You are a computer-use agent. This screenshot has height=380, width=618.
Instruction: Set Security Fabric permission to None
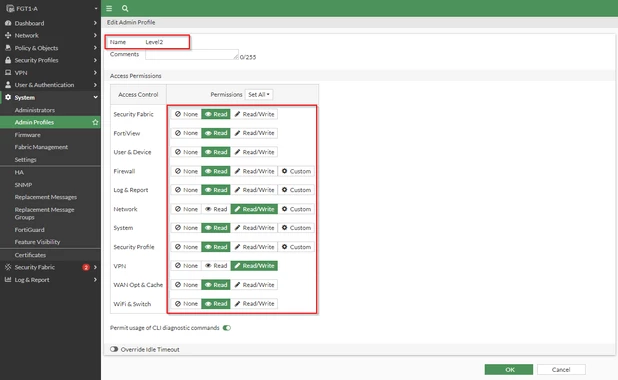pyautogui.click(x=186, y=114)
